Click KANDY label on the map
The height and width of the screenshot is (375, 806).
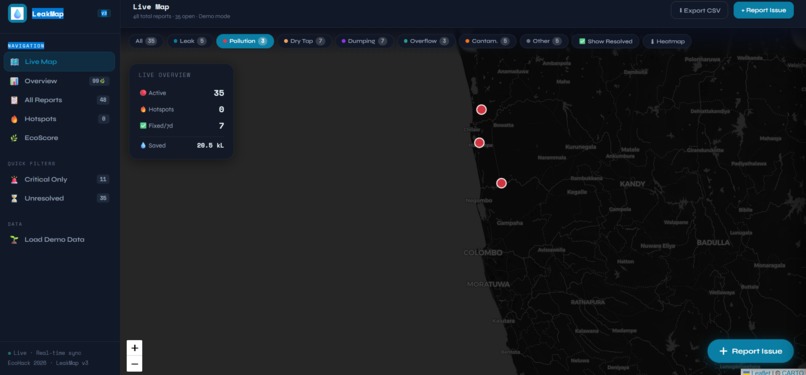click(x=632, y=184)
